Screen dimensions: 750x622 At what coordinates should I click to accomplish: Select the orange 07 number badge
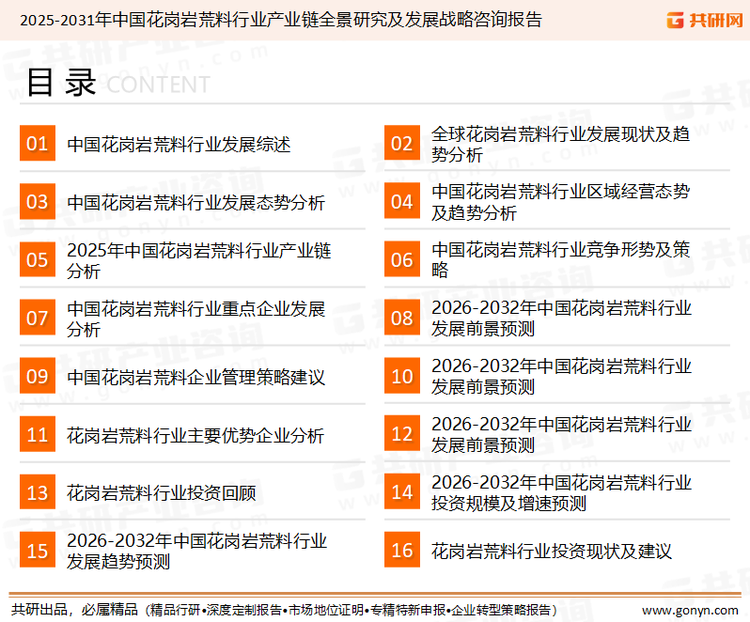(x=37, y=318)
